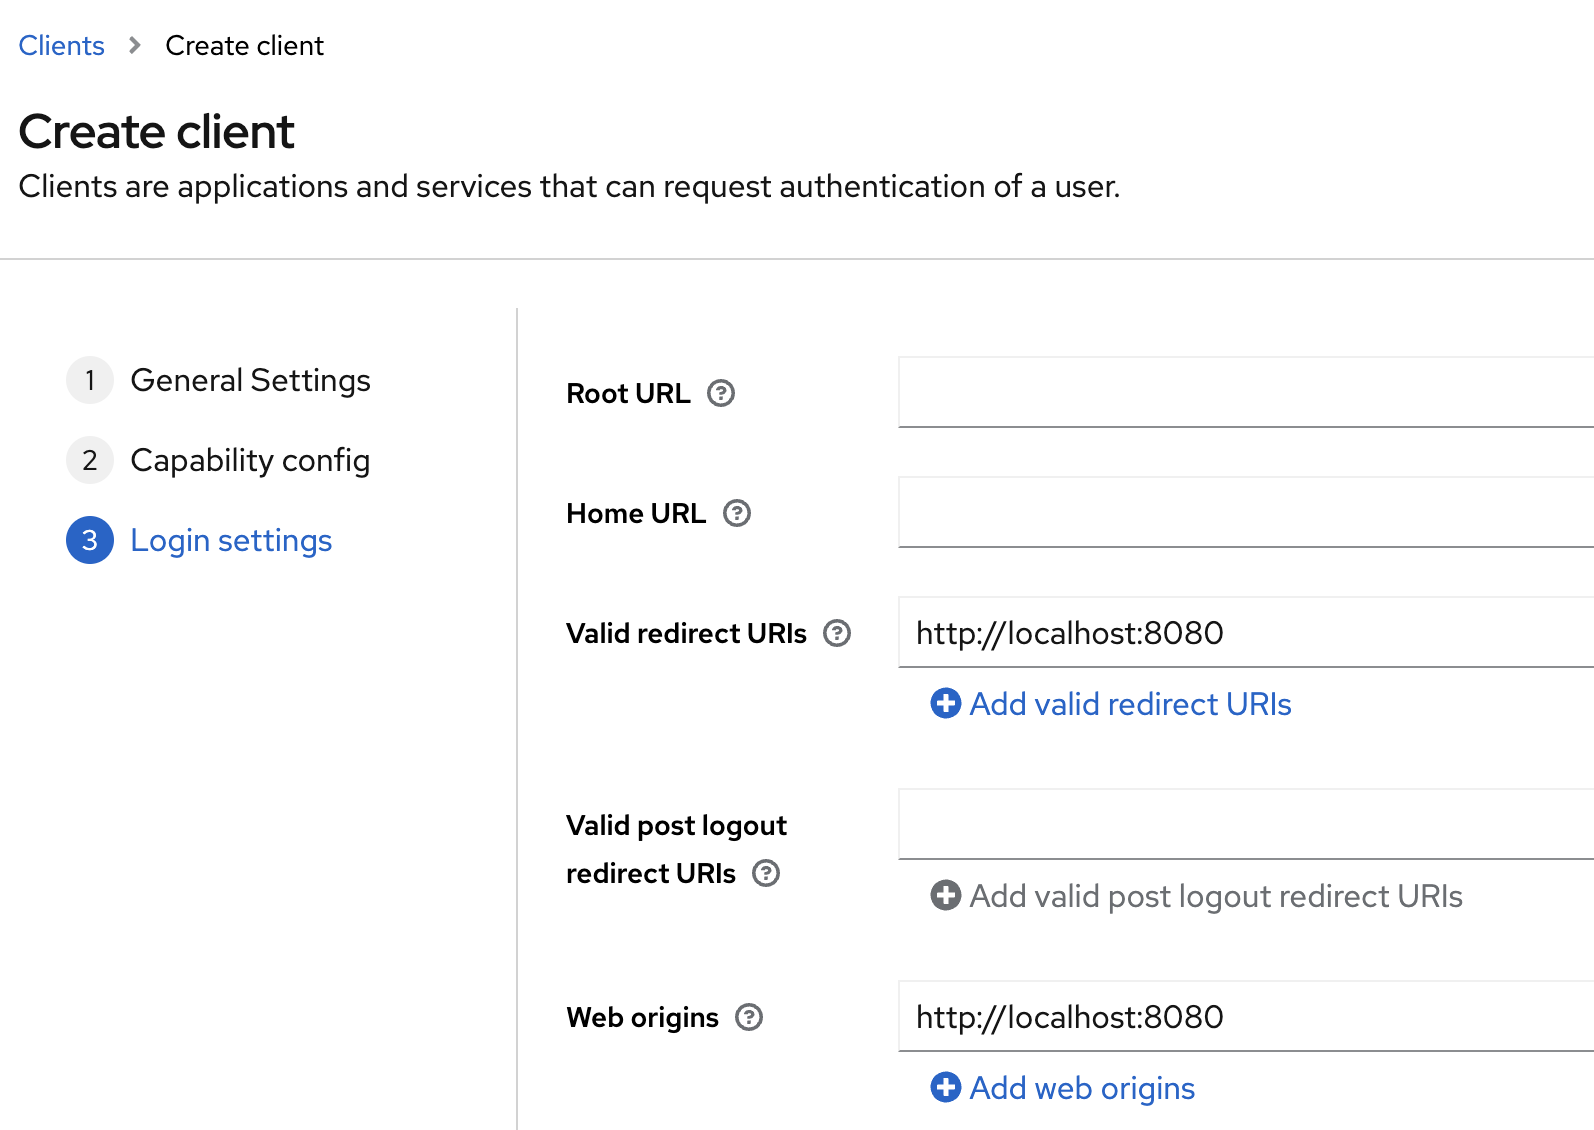Open the Valid post logout redirect URIs help icon
This screenshot has height=1130, width=1594.
(x=766, y=873)
